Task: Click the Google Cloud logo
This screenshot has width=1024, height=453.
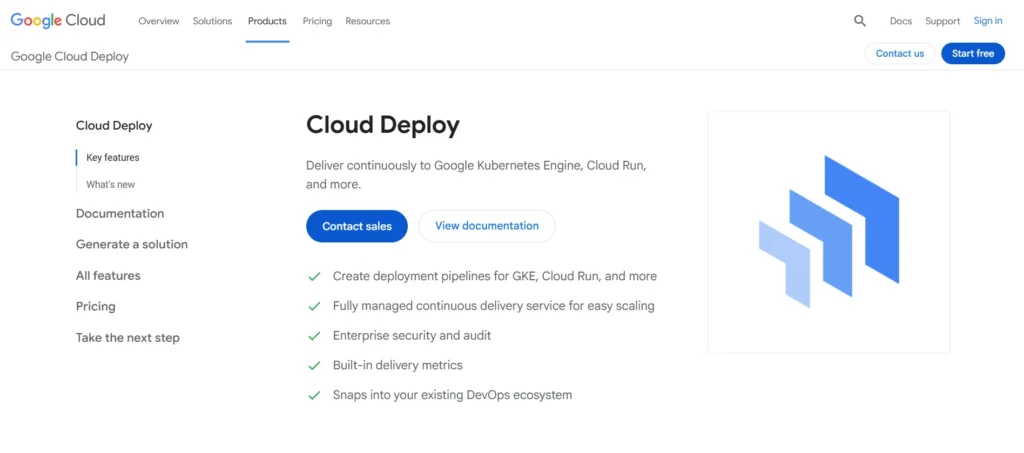Action: [58, 21]
